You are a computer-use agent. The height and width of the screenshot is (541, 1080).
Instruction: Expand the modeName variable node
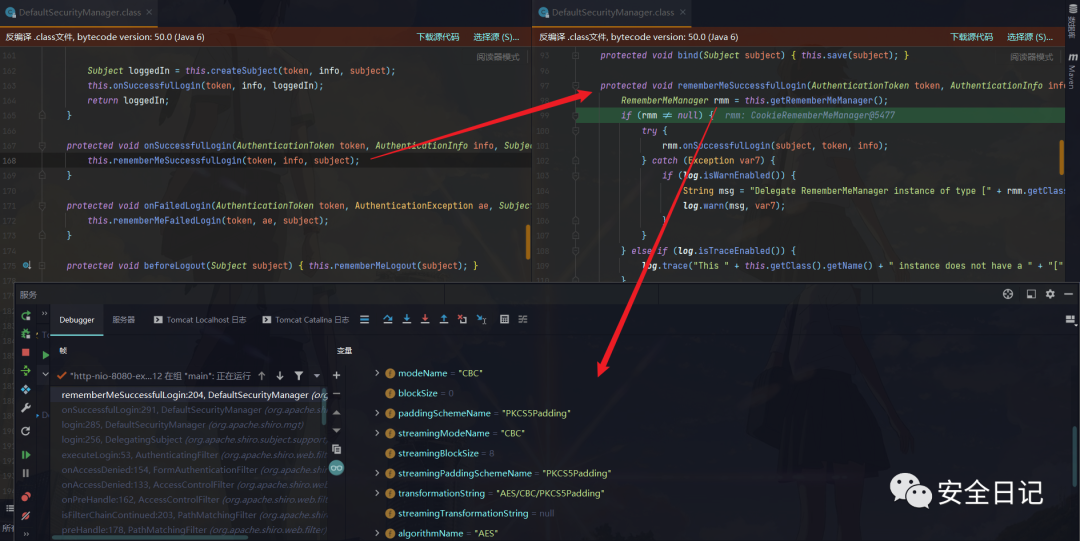tap(377, 373)
